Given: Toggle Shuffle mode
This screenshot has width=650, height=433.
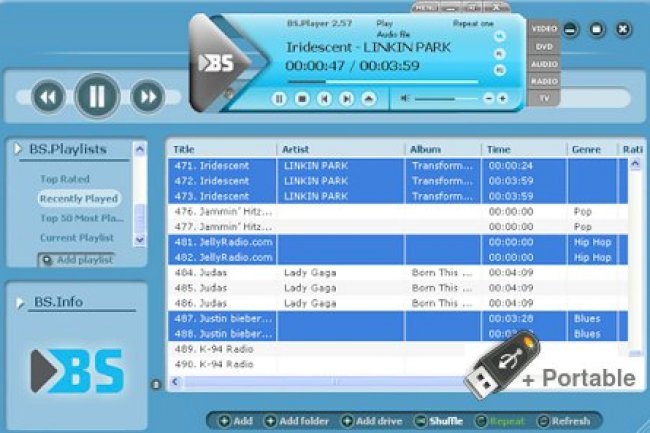Looking at the screenshot, I should click(439, 421).
